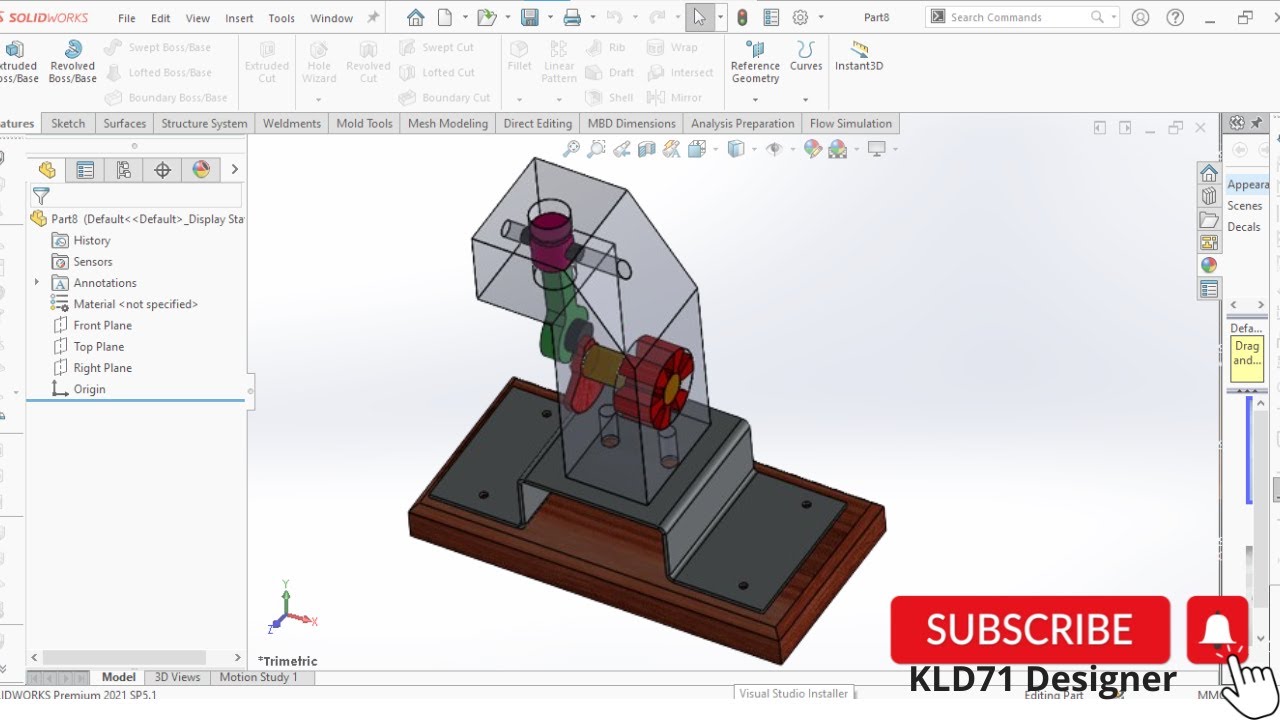Select the Revolved Boss/Base tool
Image resolution: width=1280 pixels, height=720 pixels.
73,62
